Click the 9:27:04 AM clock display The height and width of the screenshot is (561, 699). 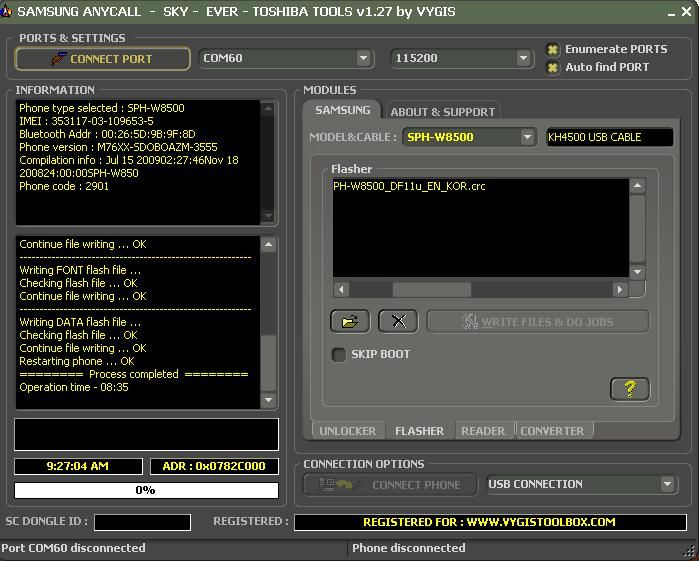pos(78,466)
